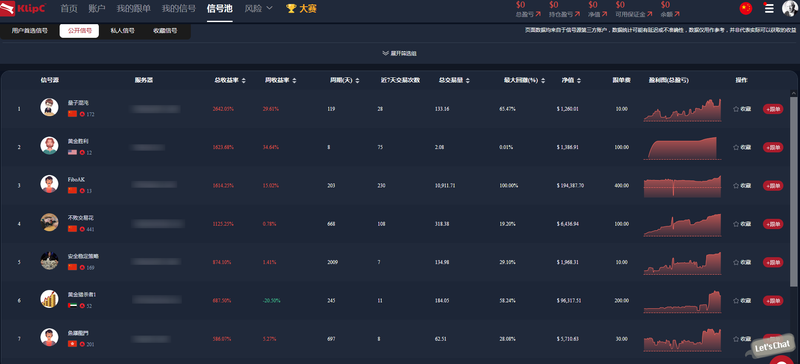
Task: Toggle favorite star for the 687.50% signal
Action: coord(736,301)
